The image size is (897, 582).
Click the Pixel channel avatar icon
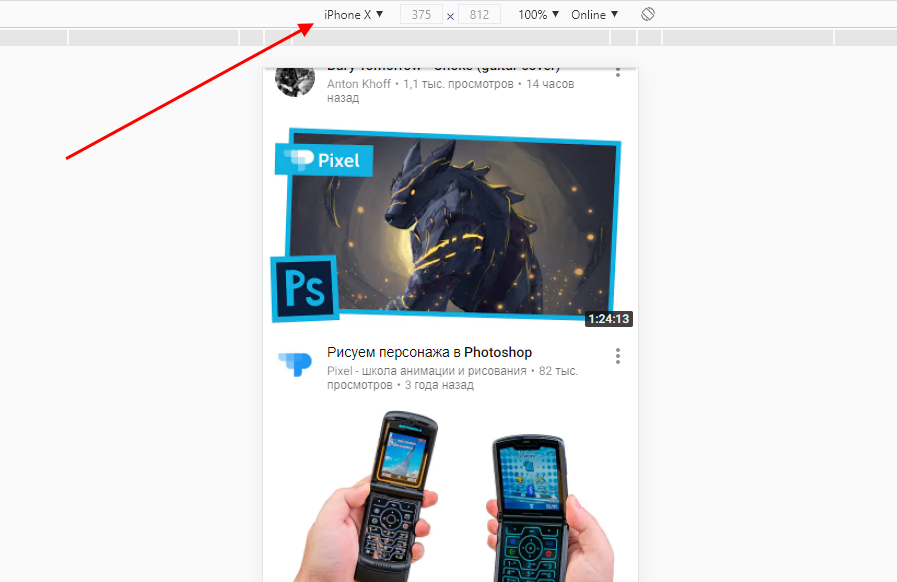[295, 364]
